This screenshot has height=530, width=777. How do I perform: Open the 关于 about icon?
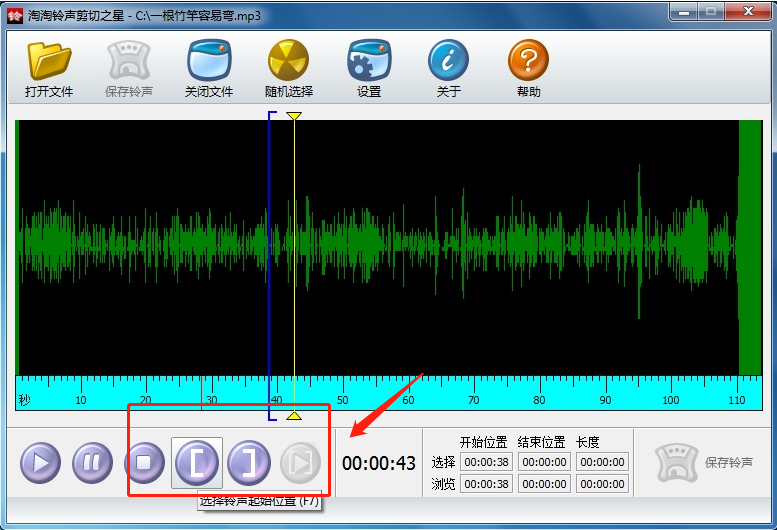click(x=448, y=68)
